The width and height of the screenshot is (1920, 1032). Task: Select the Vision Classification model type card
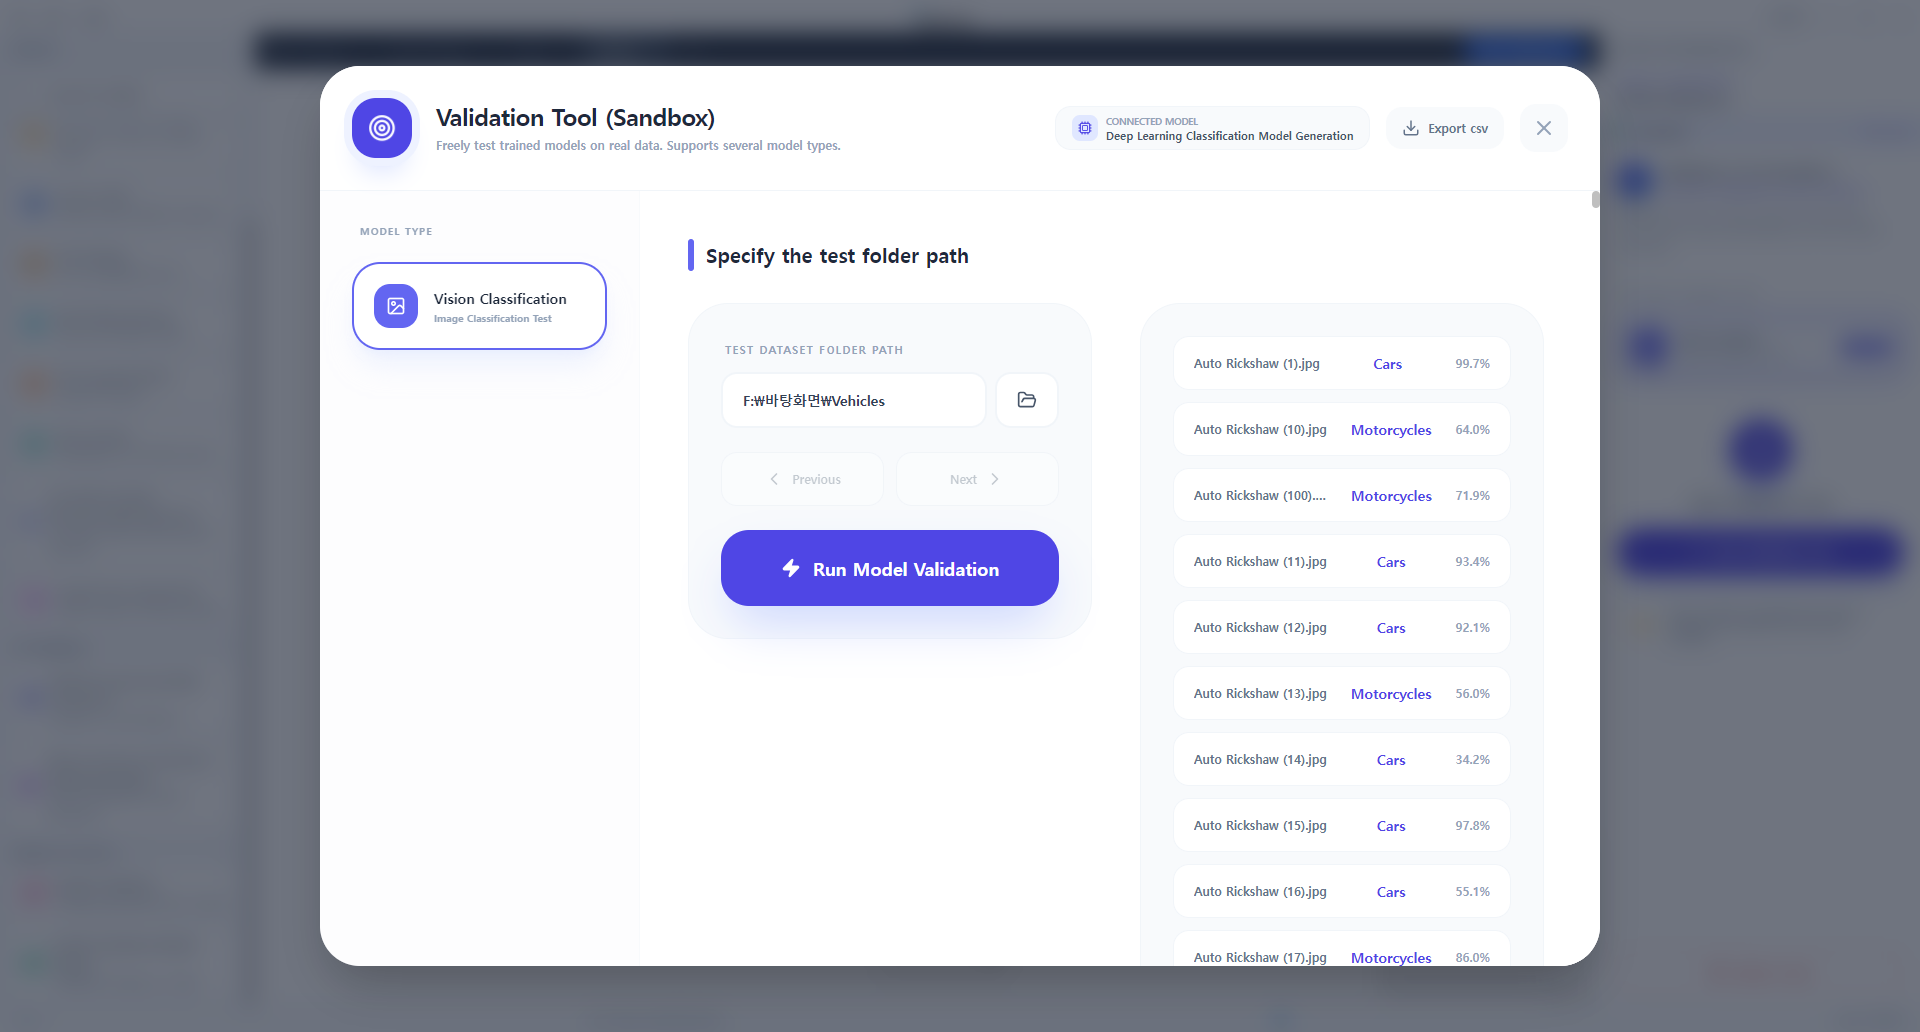(x=480, y=306)
